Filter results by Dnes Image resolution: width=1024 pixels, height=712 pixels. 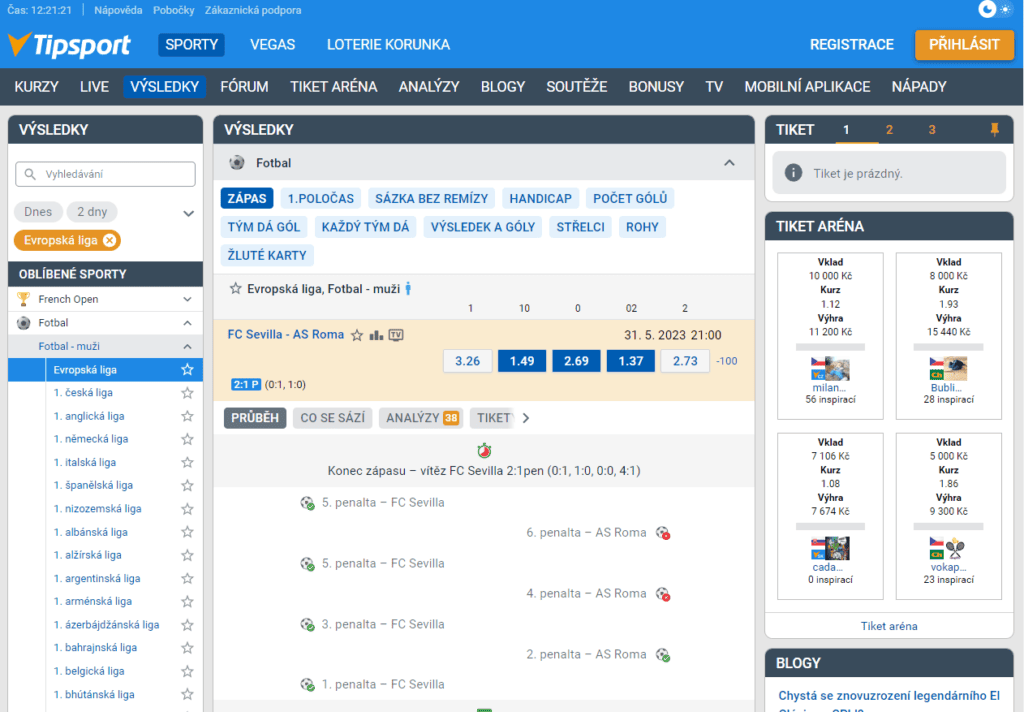click(38, 212)
